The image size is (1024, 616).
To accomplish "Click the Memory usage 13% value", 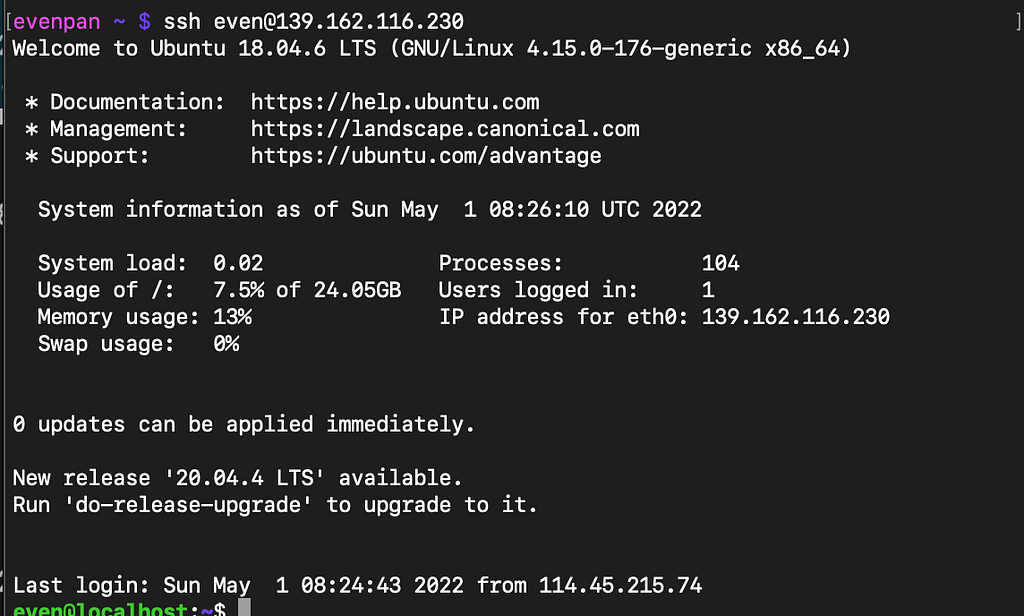I will [232, 317].
